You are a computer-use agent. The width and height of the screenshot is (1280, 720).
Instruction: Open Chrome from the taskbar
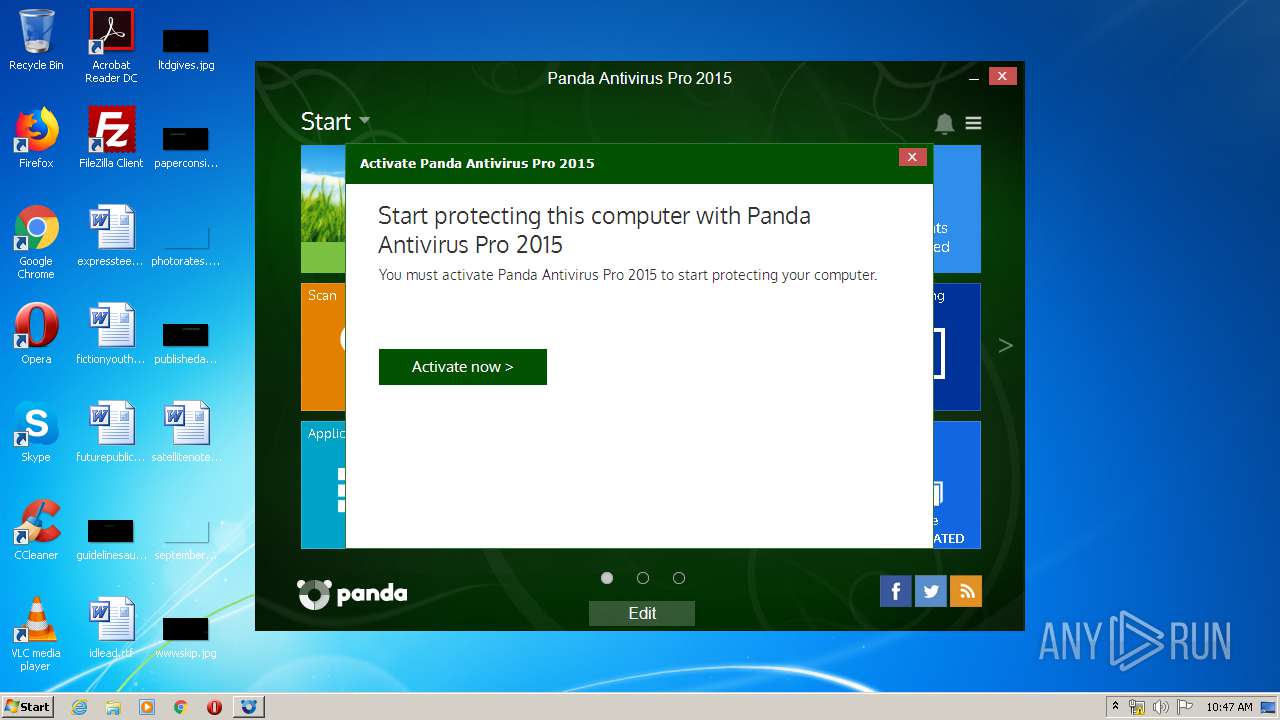tap(181, 707)
